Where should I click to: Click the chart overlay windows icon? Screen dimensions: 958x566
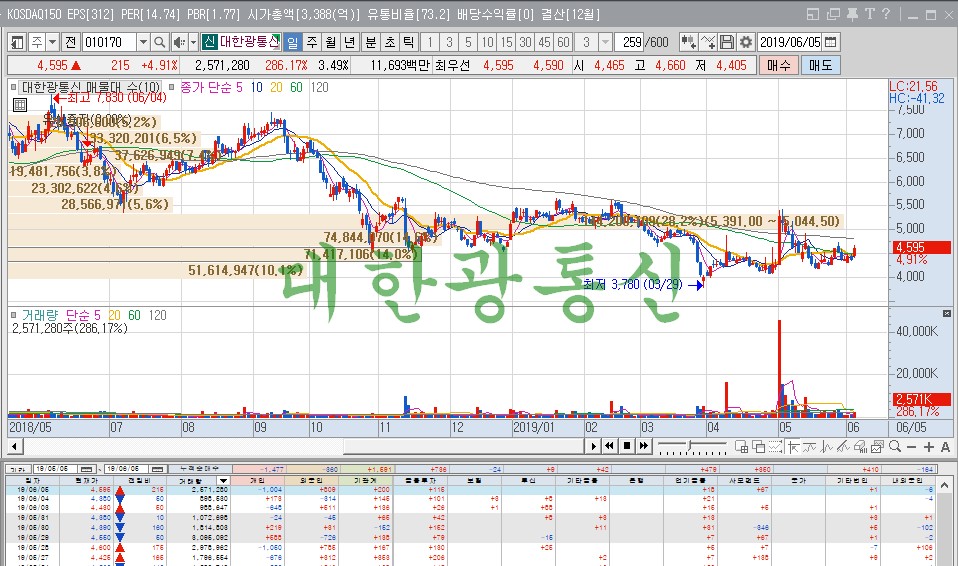[x=759, y=447]
